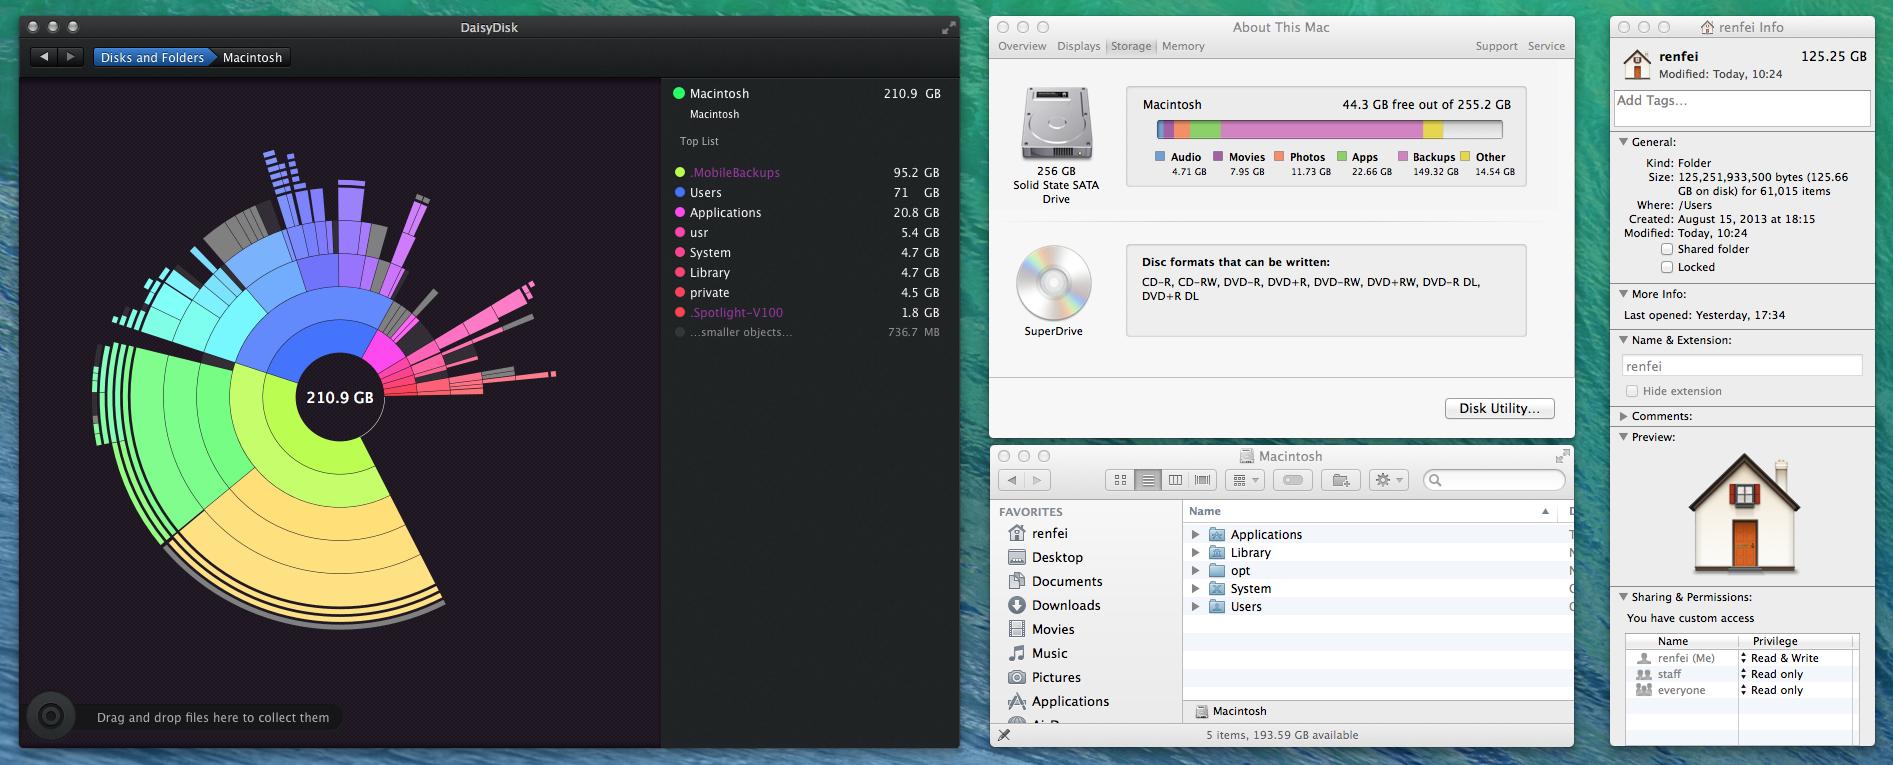Open the DaisyDisk collector target circle
The height and width of the screenshot is (765, 1893).
click(50, 716)
